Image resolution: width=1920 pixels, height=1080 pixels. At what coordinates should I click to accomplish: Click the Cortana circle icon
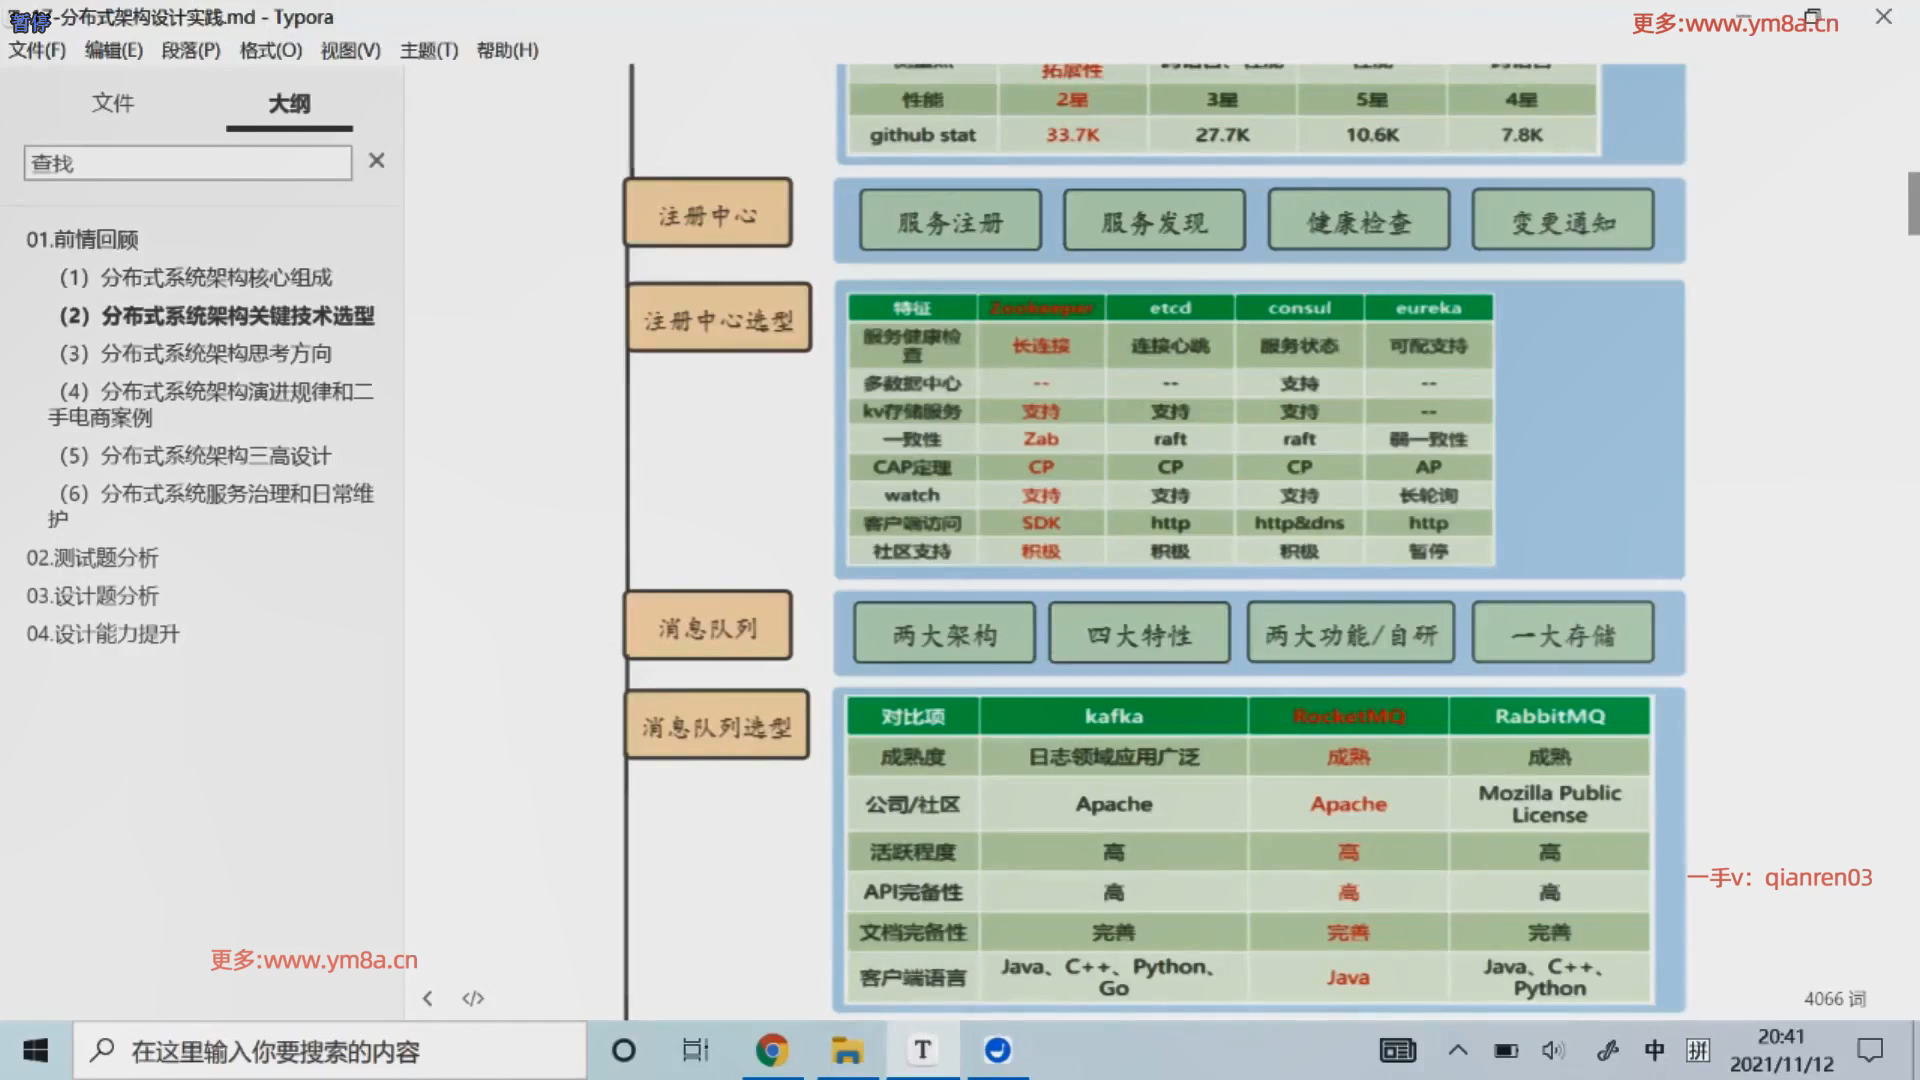pyautogui.click(x=623, y=1050)
